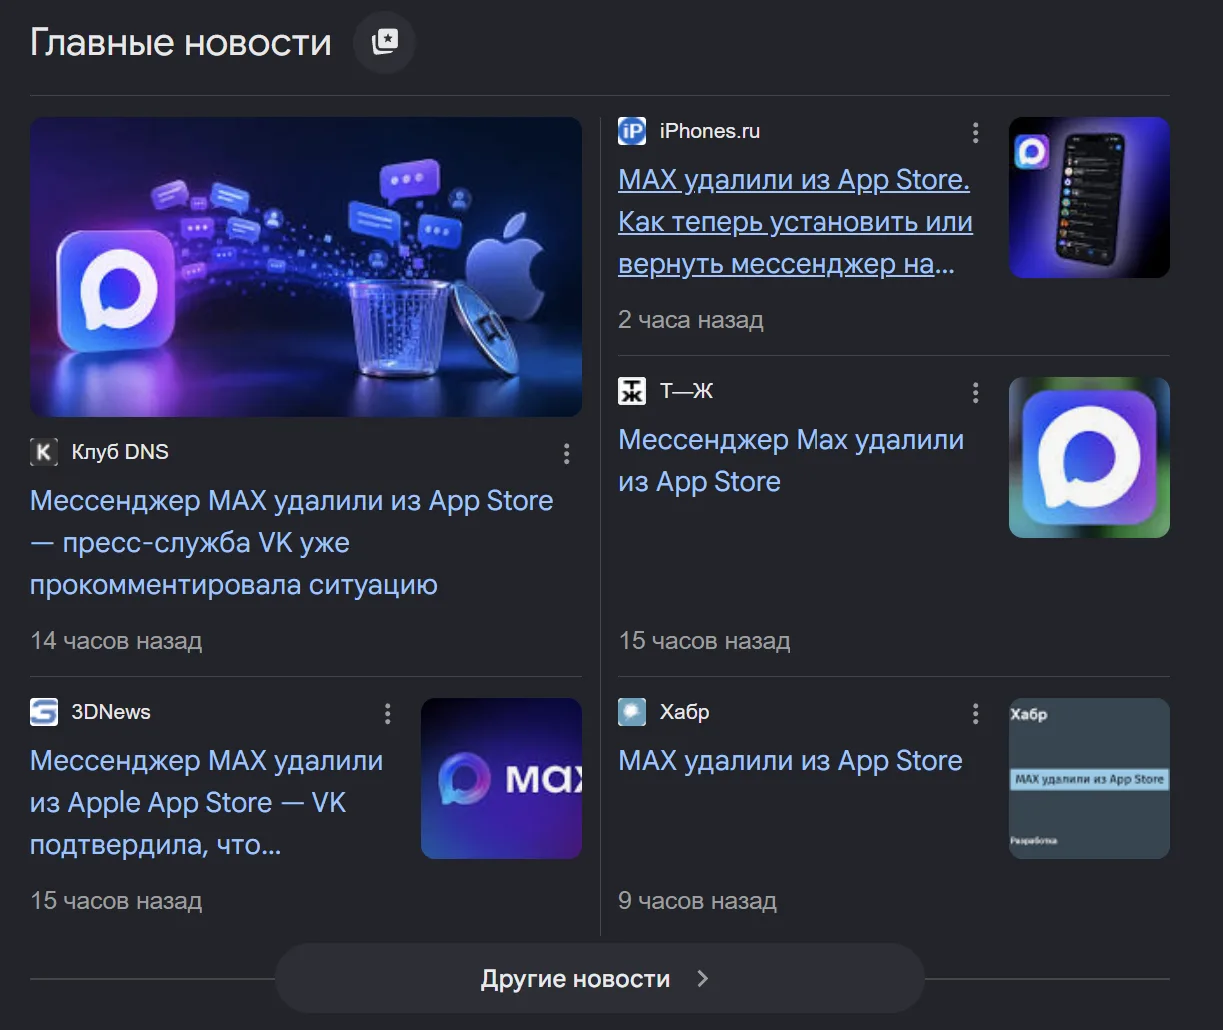Open 3DNews headline "Мессенджер MAX удалили из Apple App Store"
The width and height of the screenshot is (1223, 1030).
pyautogui.click(x=207, y=803)
